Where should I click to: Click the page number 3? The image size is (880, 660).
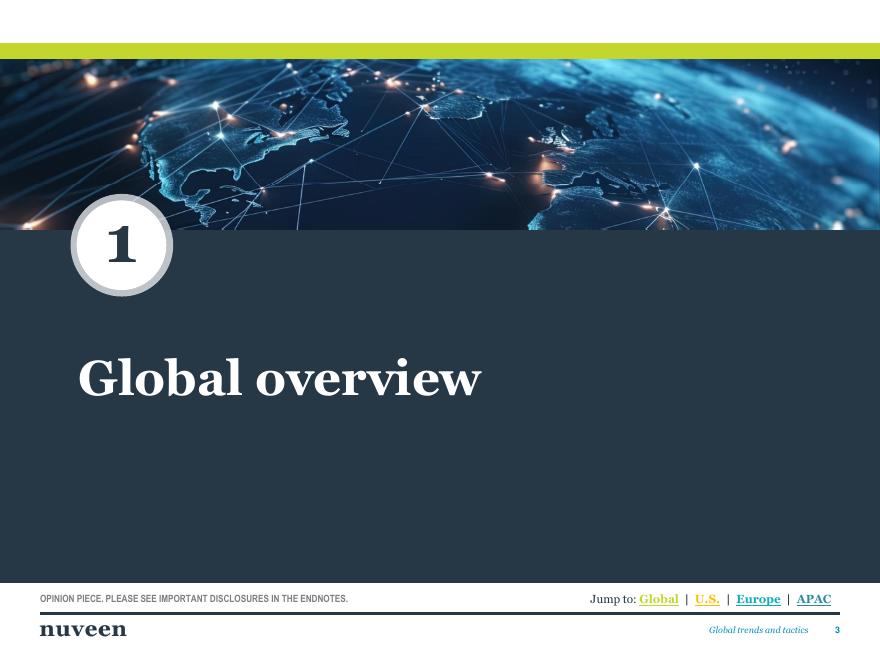pos(837,630)
